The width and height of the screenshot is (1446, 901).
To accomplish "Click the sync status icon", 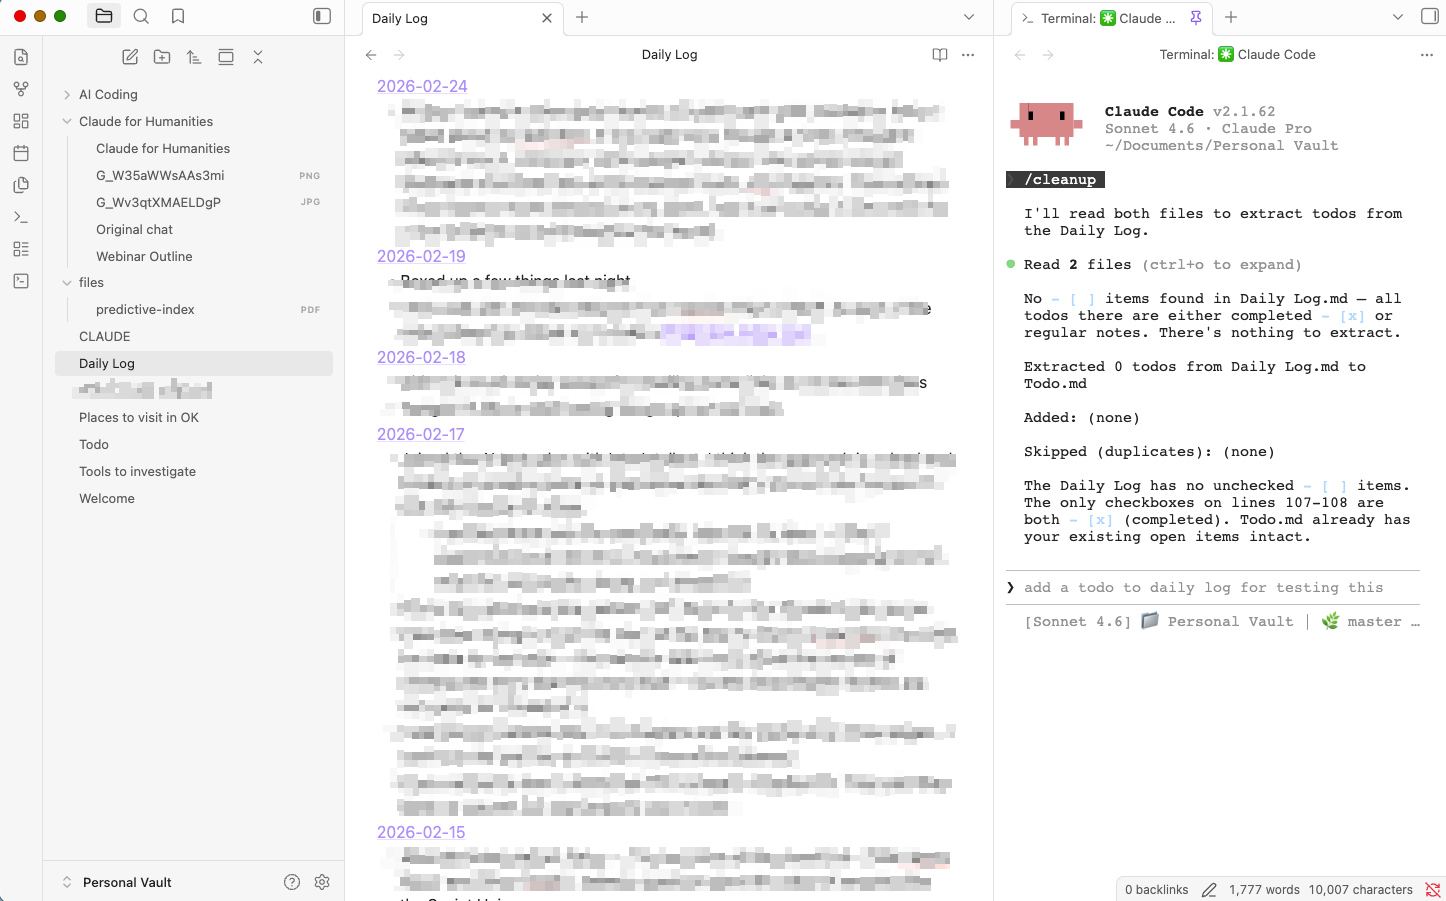I will [1433, 890].
